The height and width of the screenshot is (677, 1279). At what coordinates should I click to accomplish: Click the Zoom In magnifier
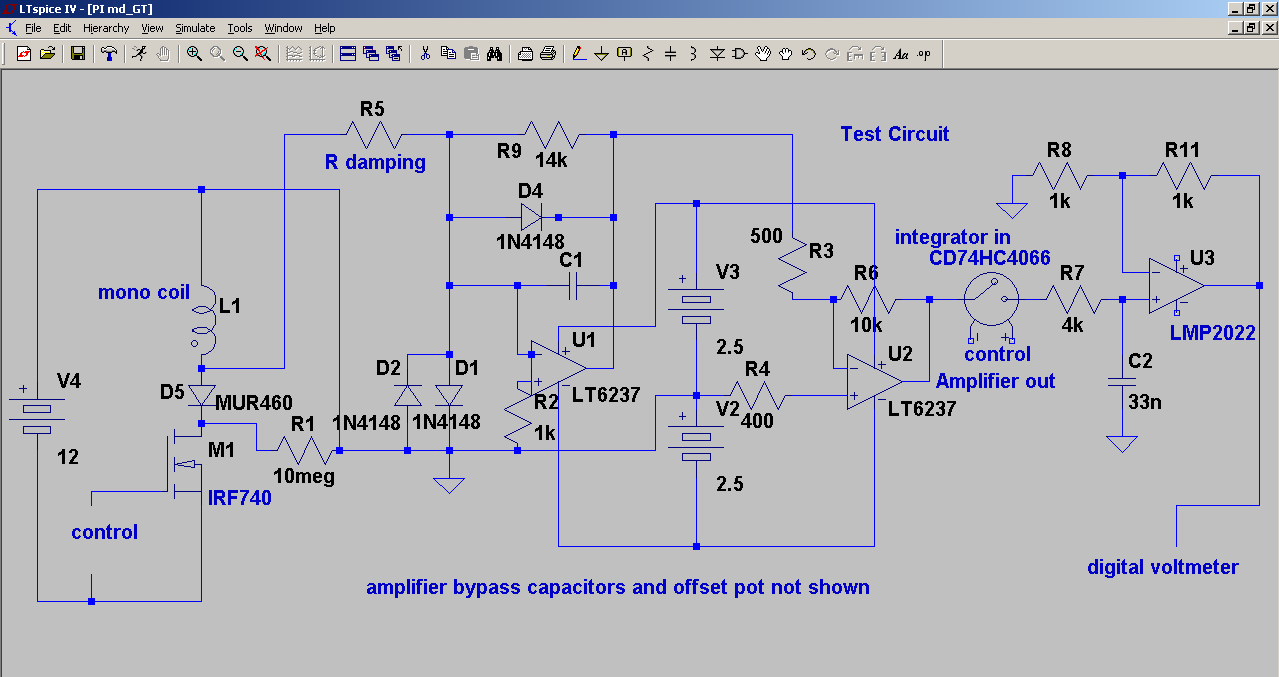point(194,54)
